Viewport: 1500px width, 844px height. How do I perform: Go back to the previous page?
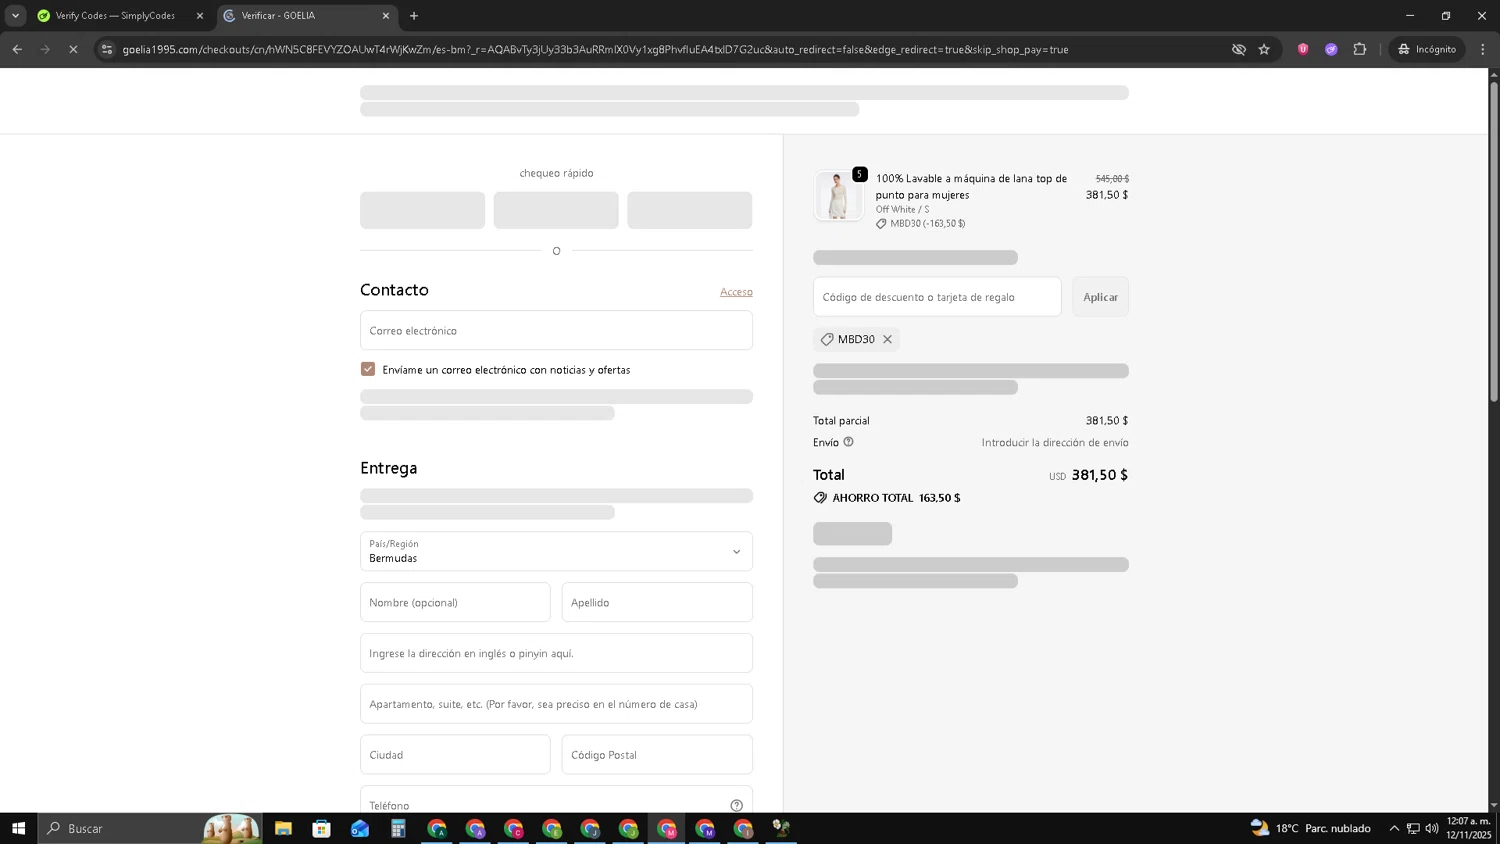17,49
